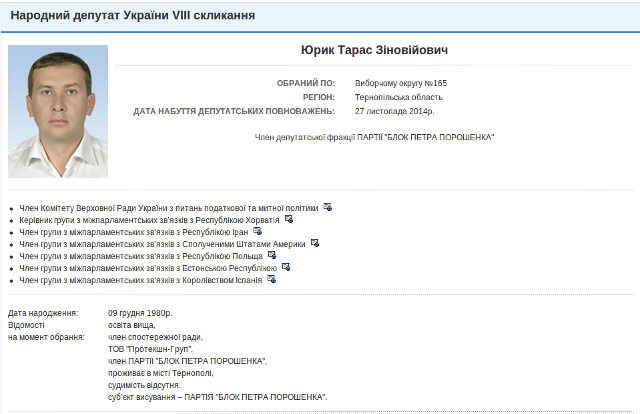Click the deputy's portrait photo
Viewport: 640px width, 414px height.
point(58,111)
